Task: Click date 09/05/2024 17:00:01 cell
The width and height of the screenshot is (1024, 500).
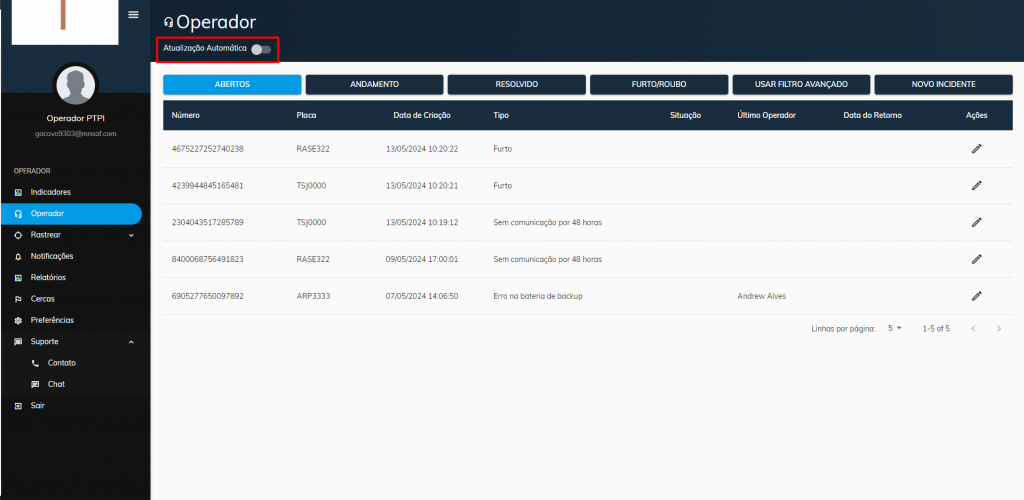Action: [422, 259]
